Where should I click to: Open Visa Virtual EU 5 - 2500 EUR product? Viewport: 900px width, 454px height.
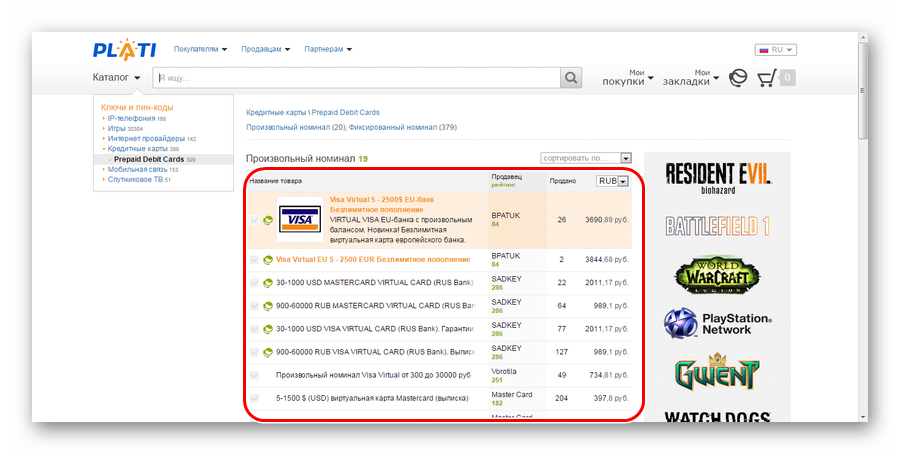373,260
